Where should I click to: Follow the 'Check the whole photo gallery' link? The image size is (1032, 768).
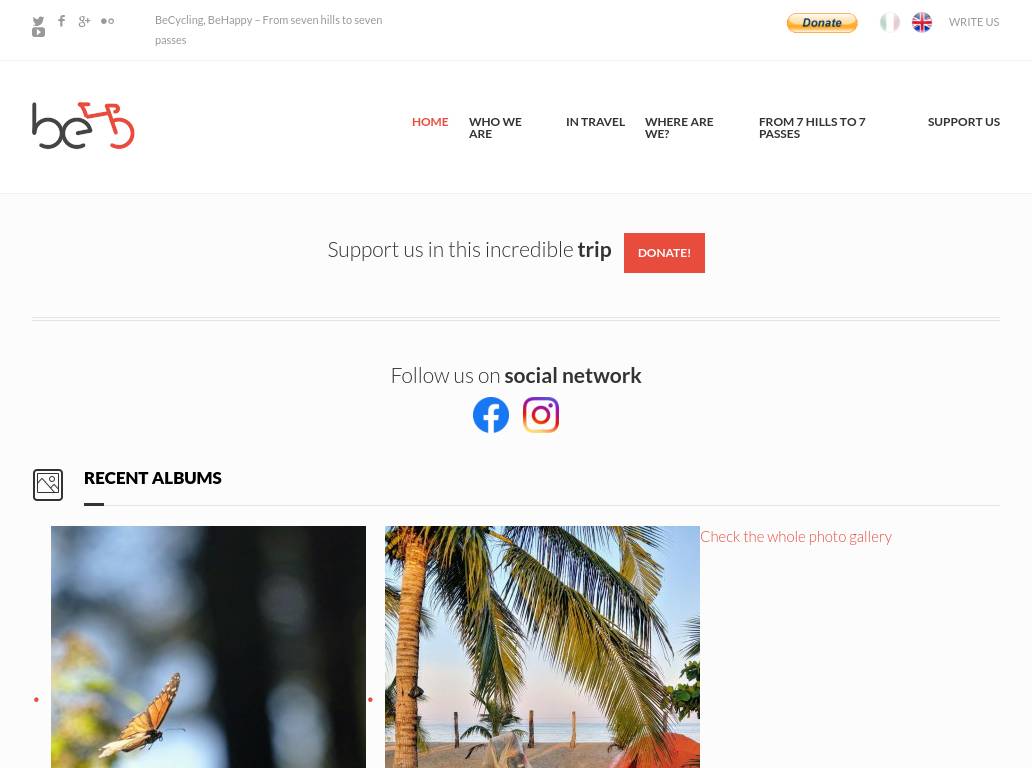(796, 536)
